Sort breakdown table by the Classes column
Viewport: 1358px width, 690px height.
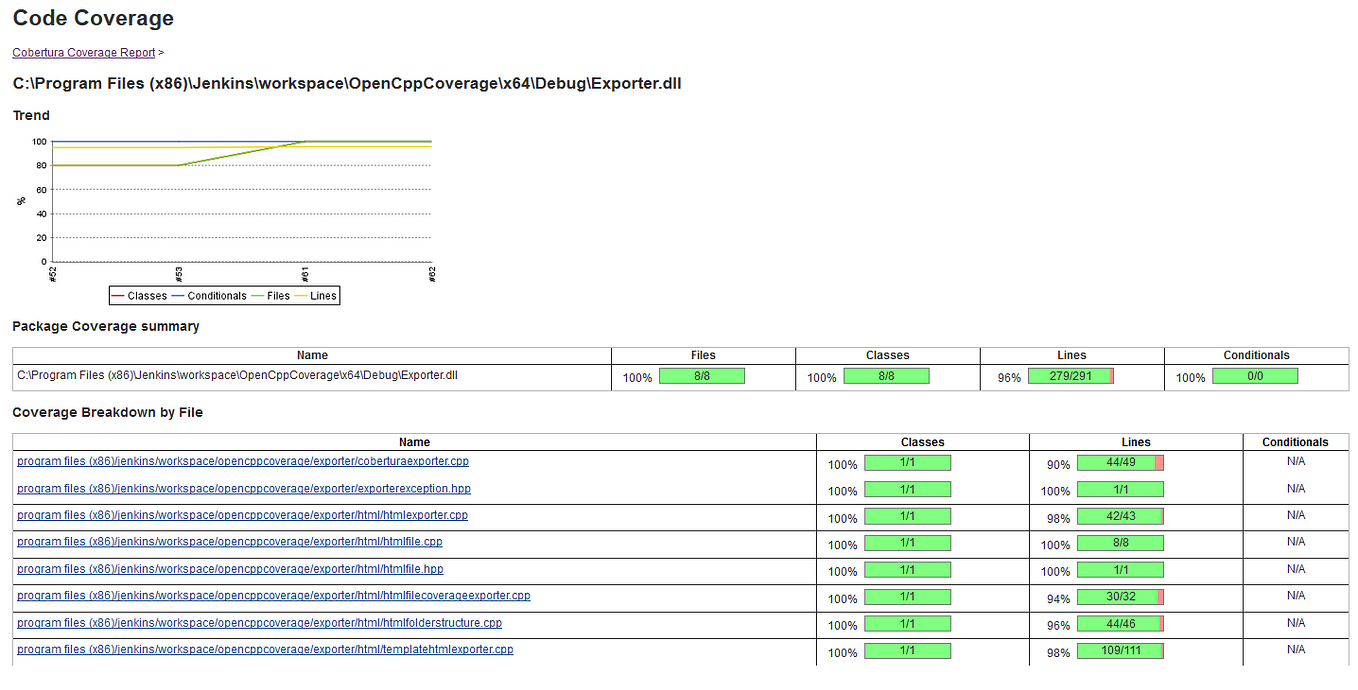click(921, 441)
